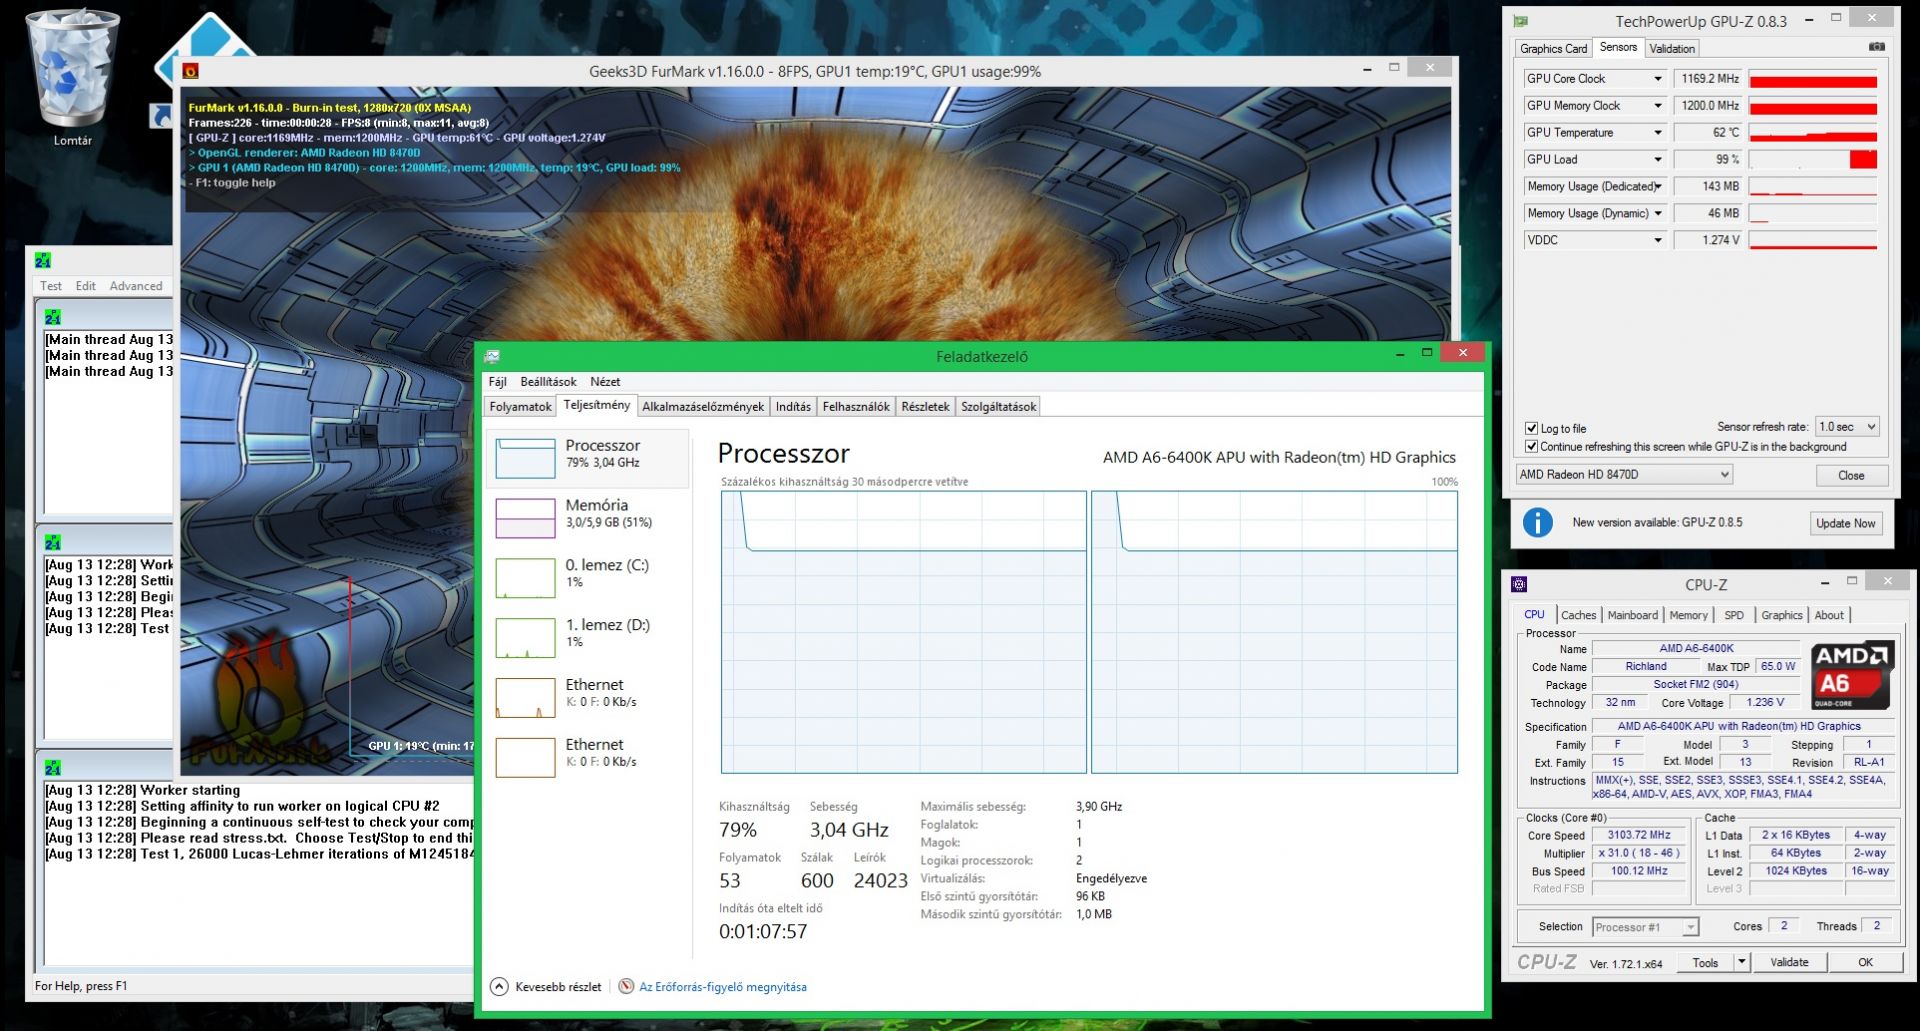Click the CPU-Z title bar app icon
Viewport: 1920px width, 1031px height.
[x=1520, y=584]
